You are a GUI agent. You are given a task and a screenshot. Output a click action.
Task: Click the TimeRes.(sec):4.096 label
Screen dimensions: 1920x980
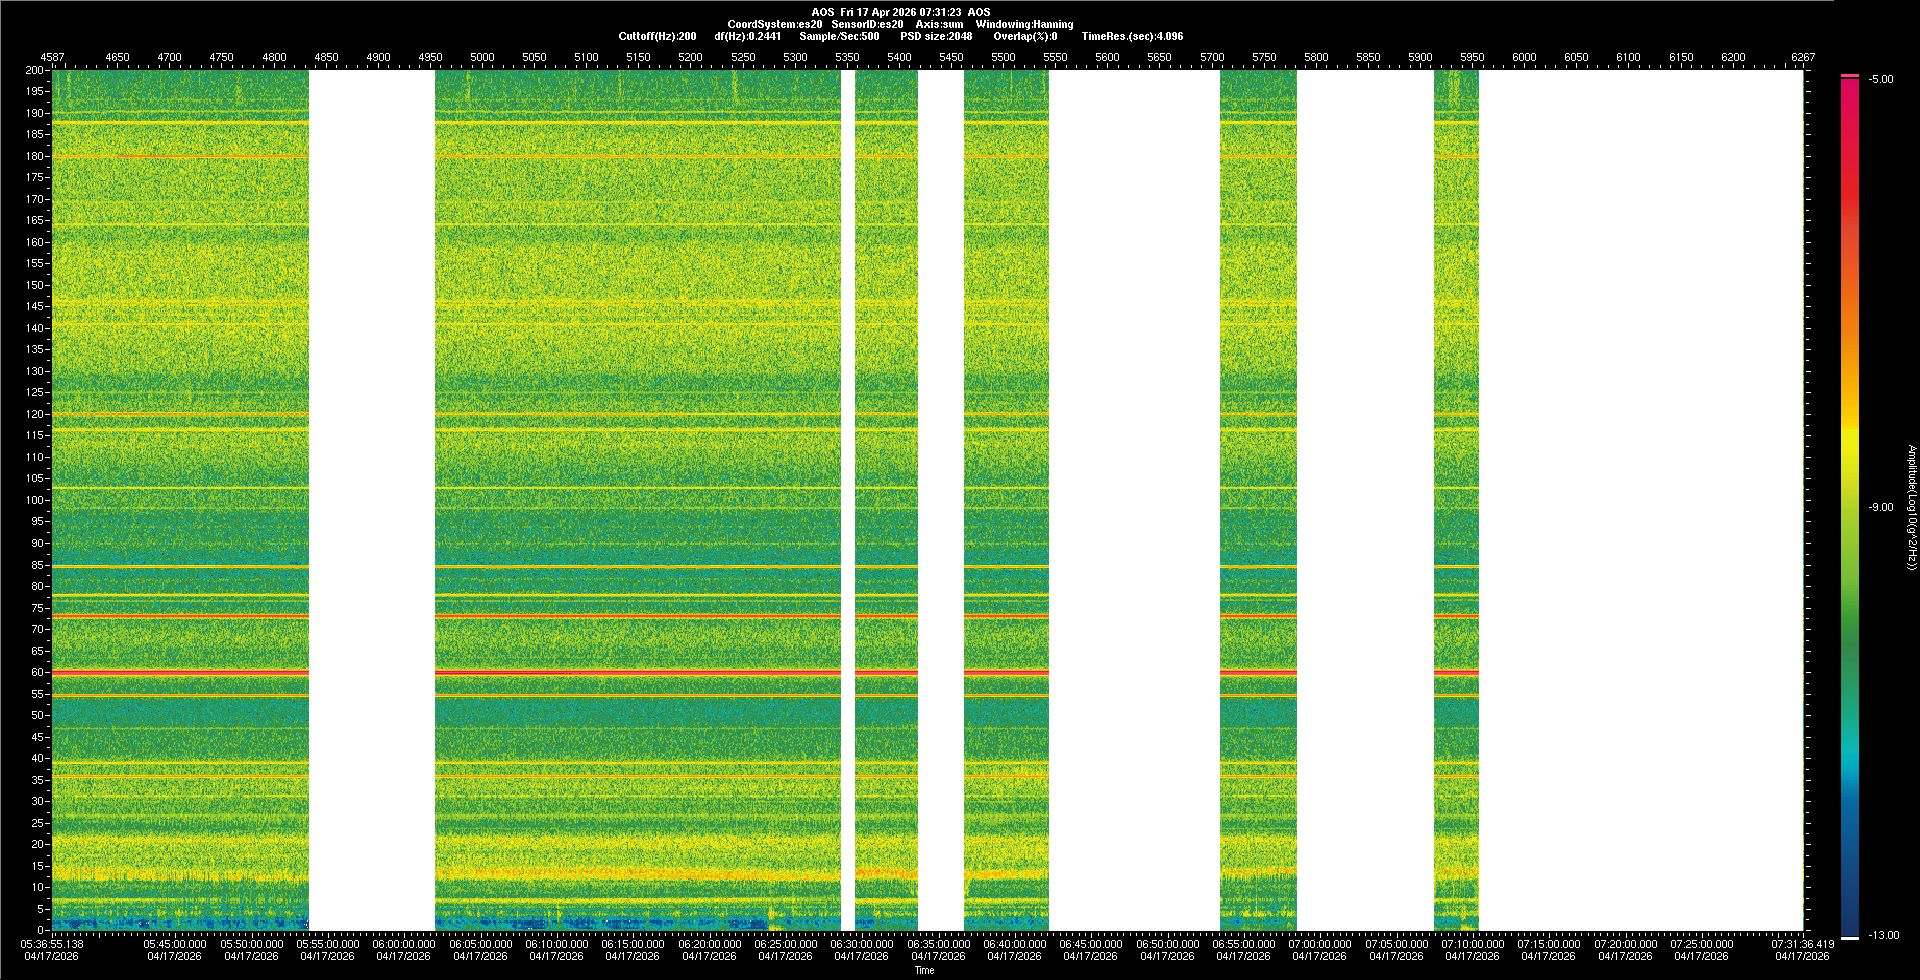pos(1132,36)
